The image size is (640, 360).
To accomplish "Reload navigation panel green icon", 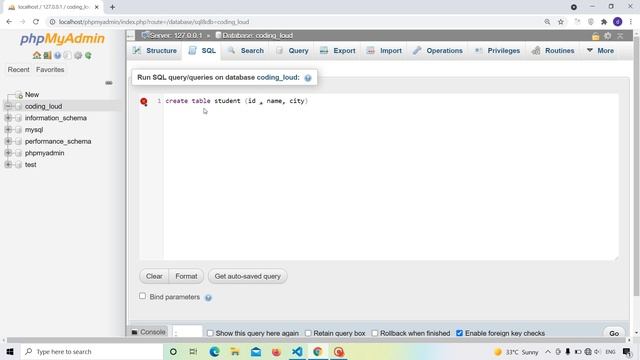I will tap(88, 56).
